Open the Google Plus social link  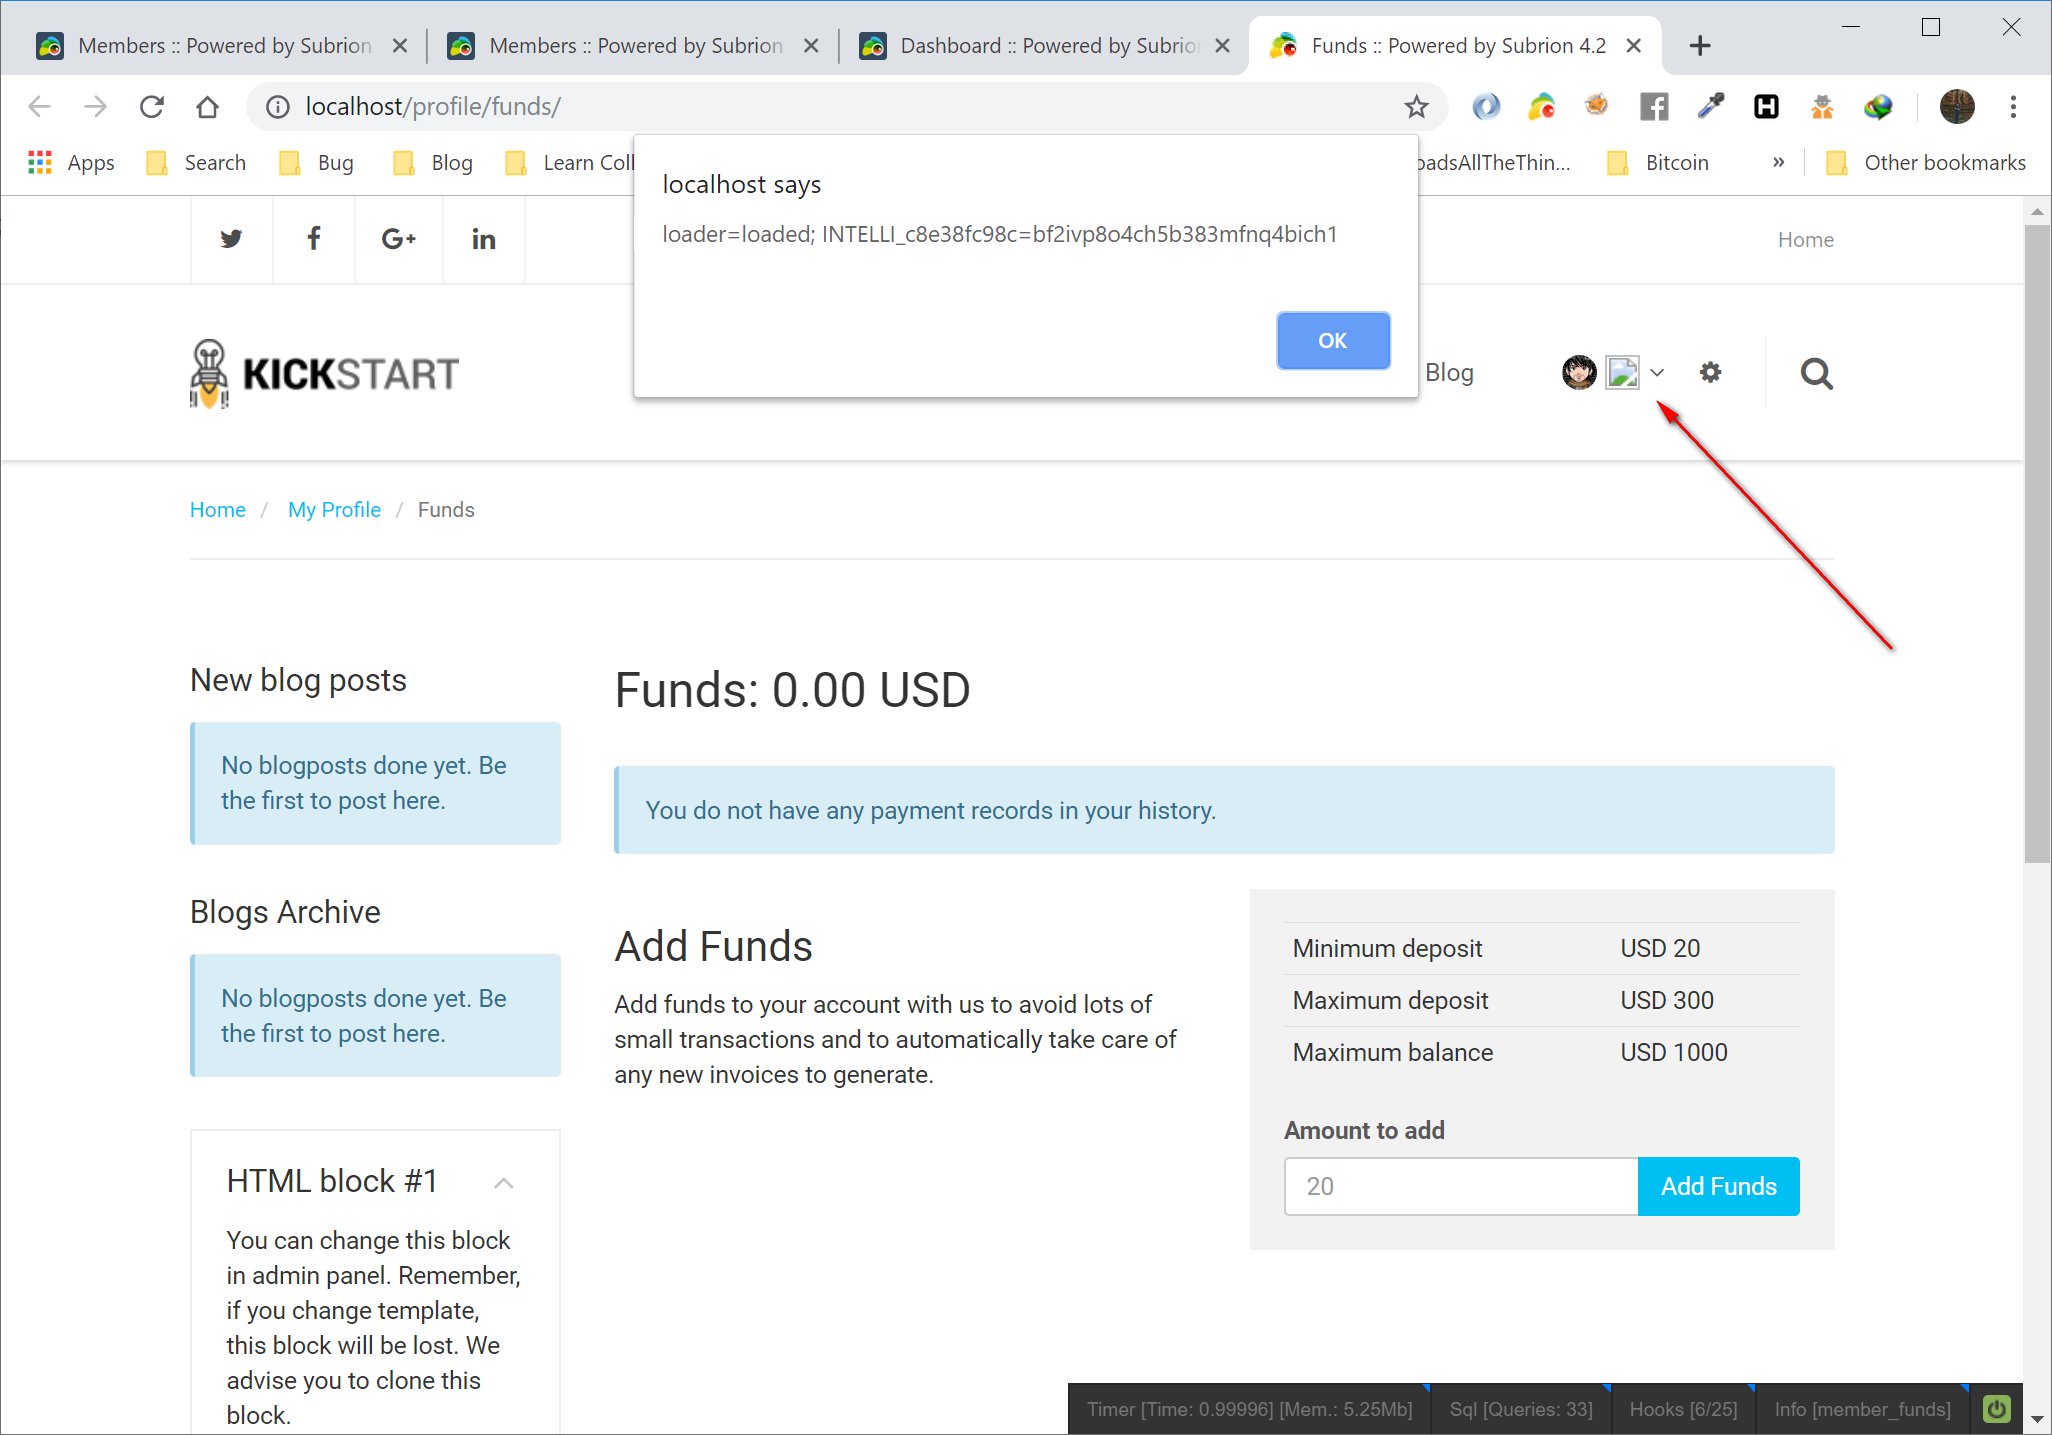tap(398, 239)
